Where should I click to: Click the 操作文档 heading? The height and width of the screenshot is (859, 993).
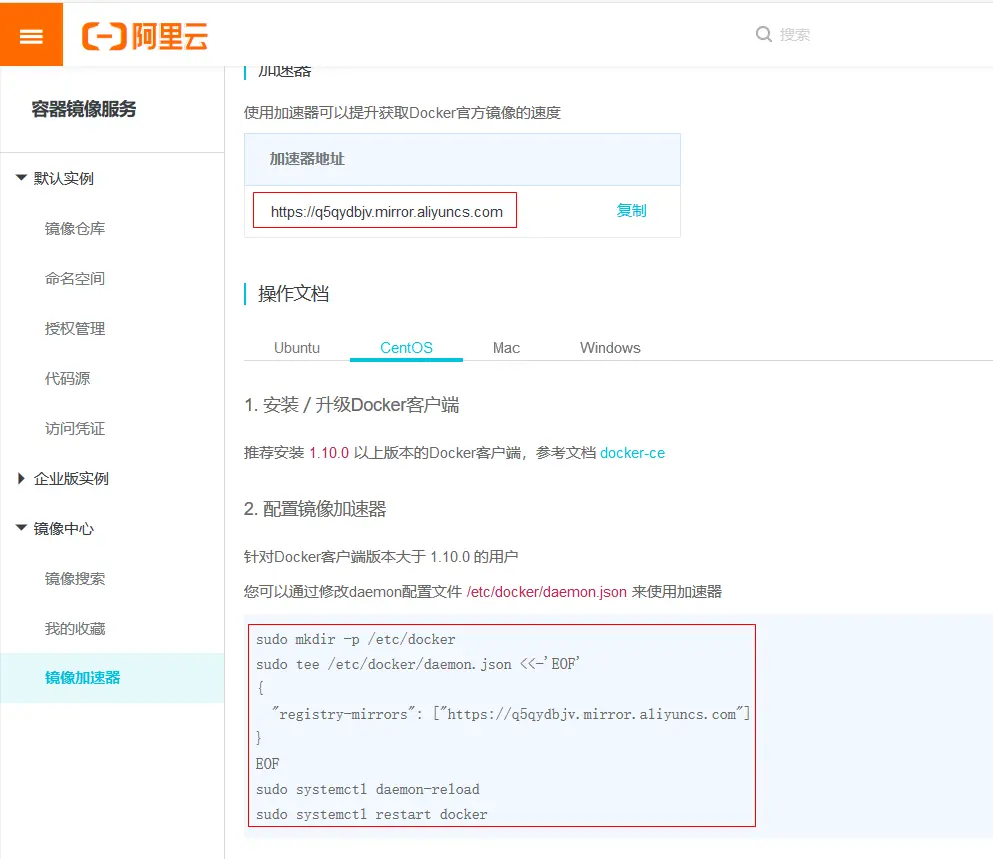point(293,294)
